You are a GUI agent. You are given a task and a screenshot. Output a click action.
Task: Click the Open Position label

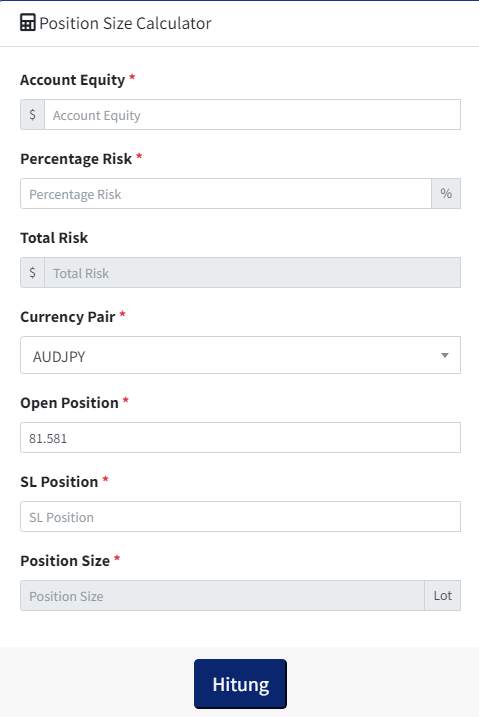coord(69,403)
